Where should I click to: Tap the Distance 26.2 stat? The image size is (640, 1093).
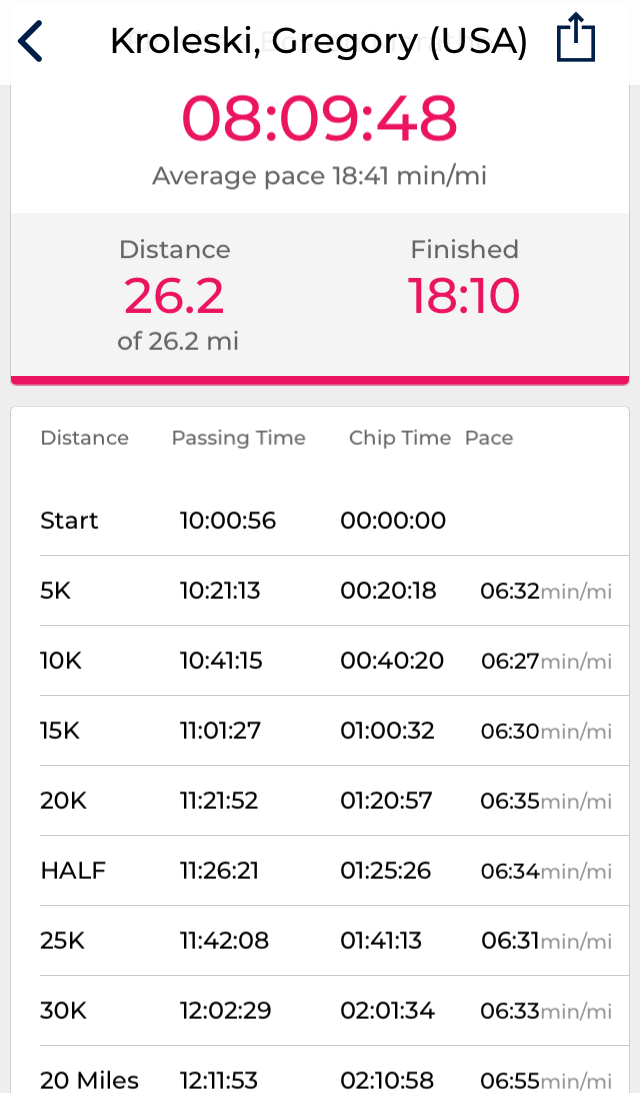175,295
